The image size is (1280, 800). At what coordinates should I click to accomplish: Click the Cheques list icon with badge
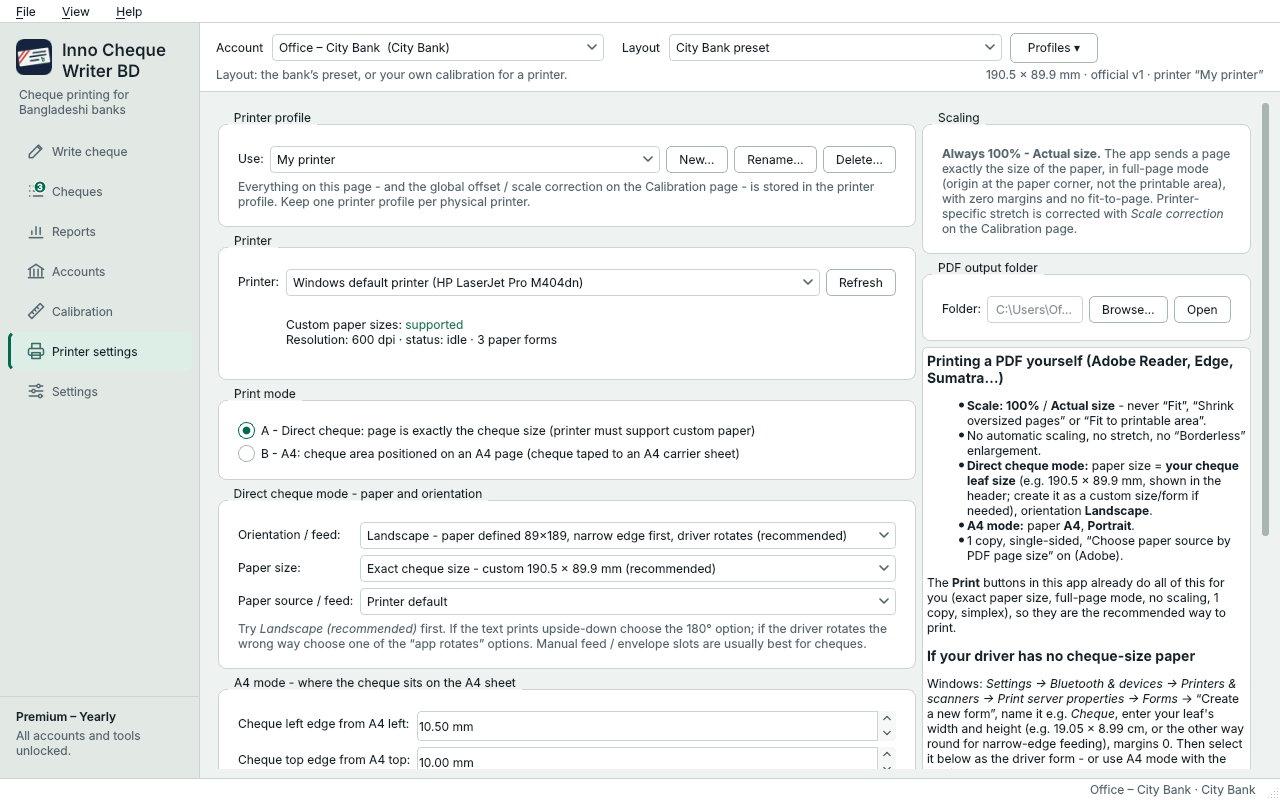[36, 191]
